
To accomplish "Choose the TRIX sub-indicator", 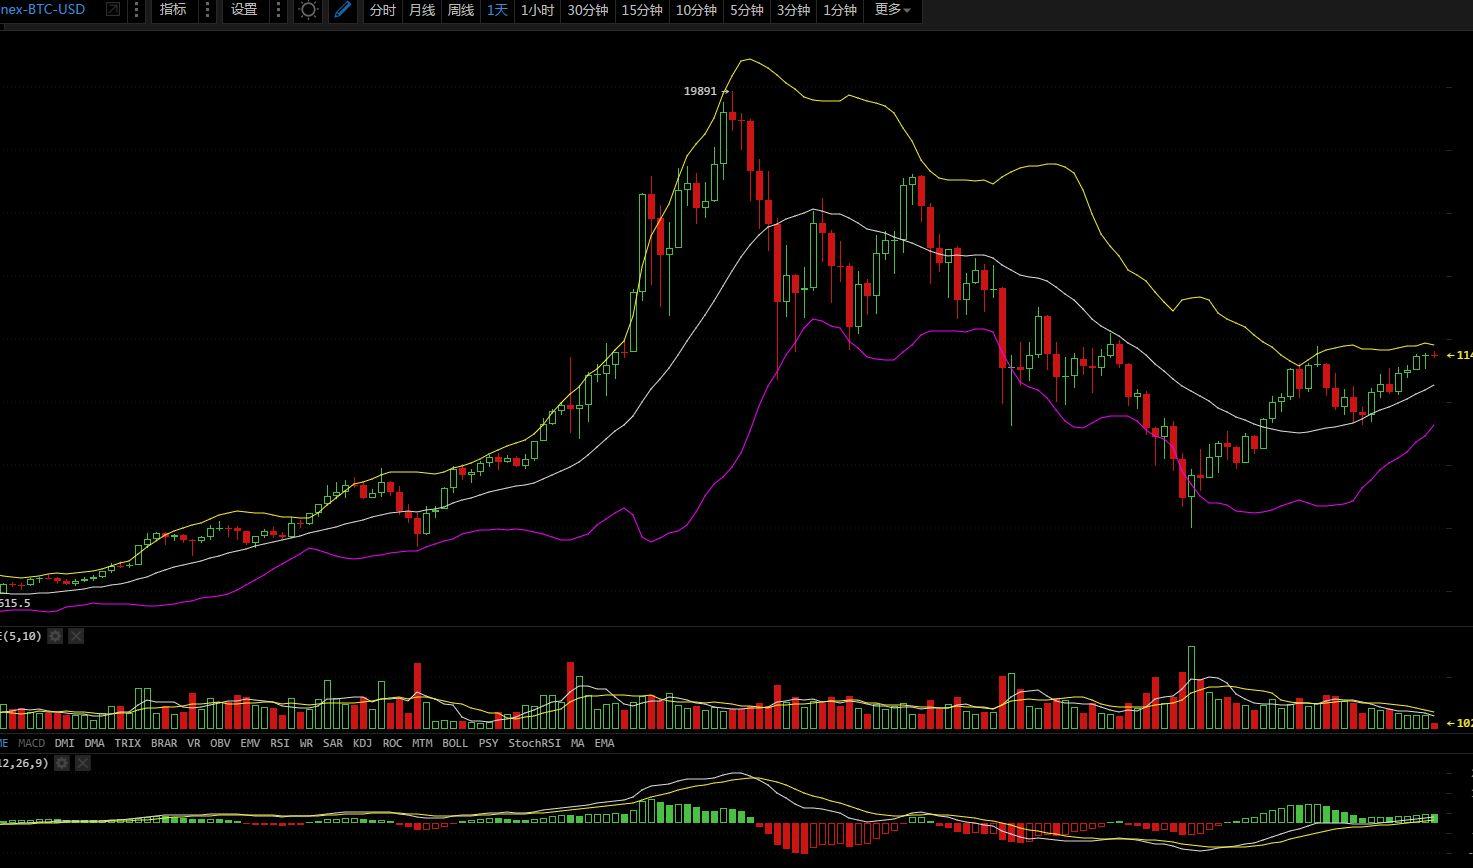I will (x=128, y=743).
